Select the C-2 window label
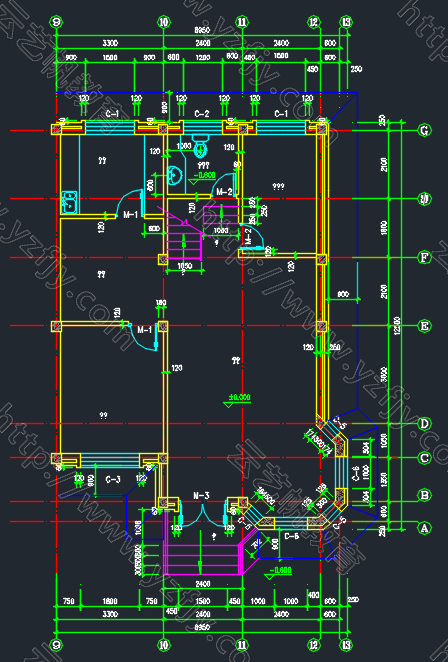448x662 pixels. 201,114
